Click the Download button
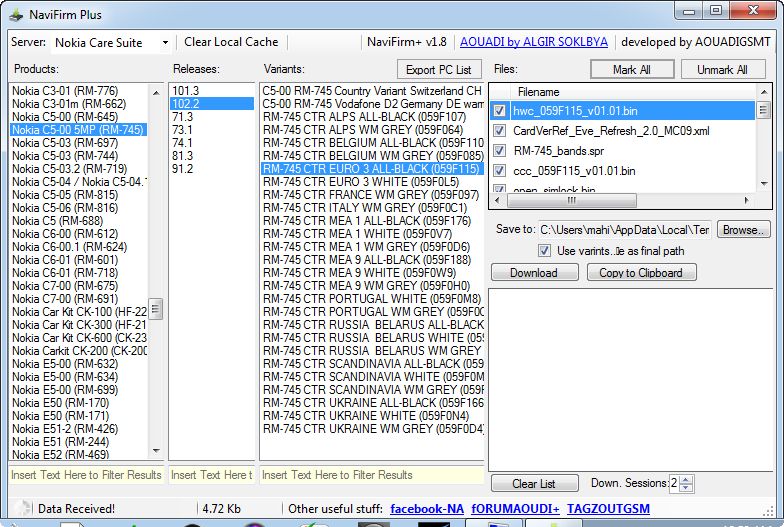Viewport: 784px width, 527px height. 534,272
